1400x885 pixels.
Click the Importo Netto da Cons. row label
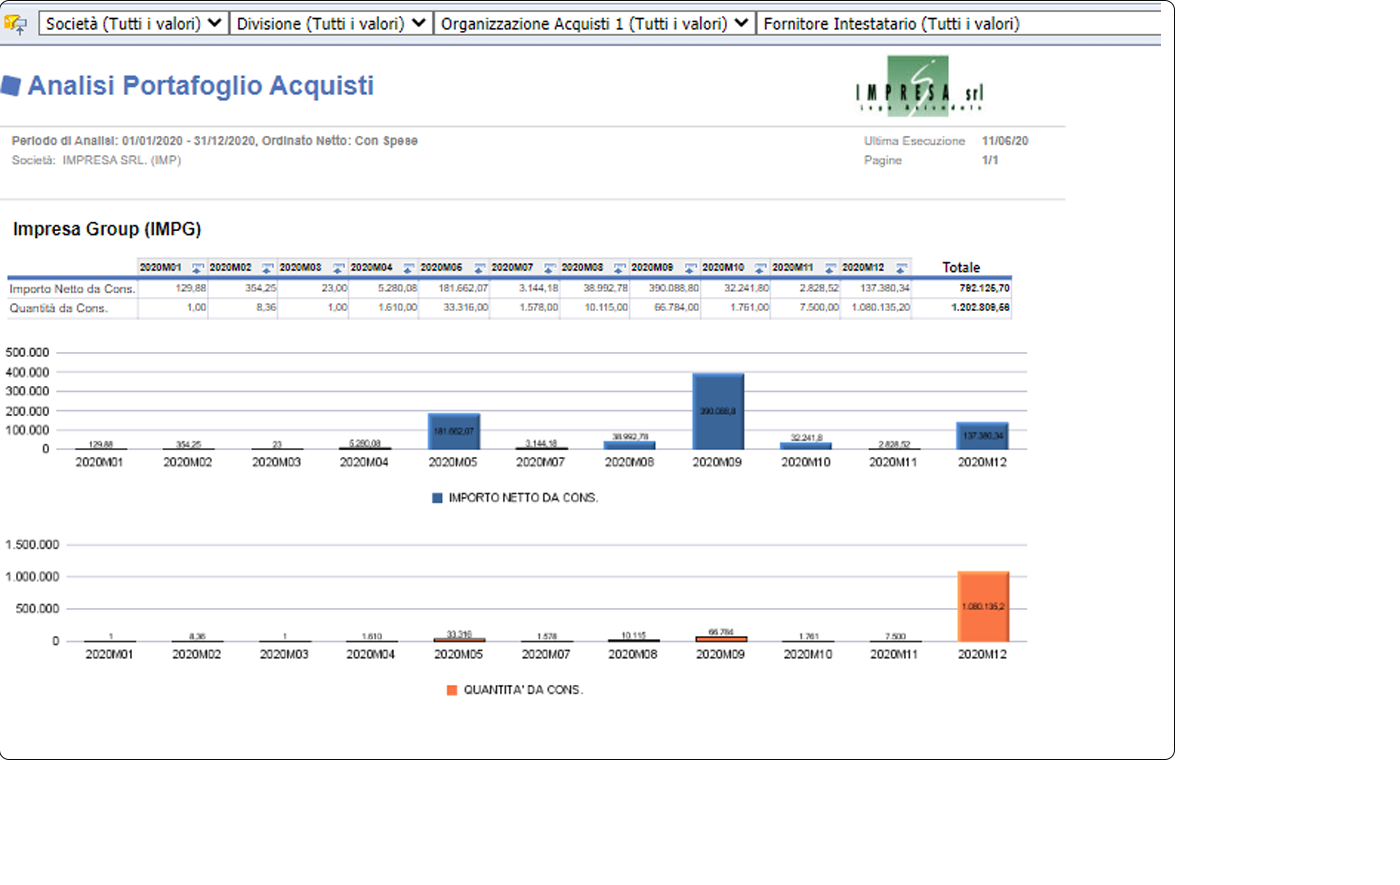tap(72, 288)
